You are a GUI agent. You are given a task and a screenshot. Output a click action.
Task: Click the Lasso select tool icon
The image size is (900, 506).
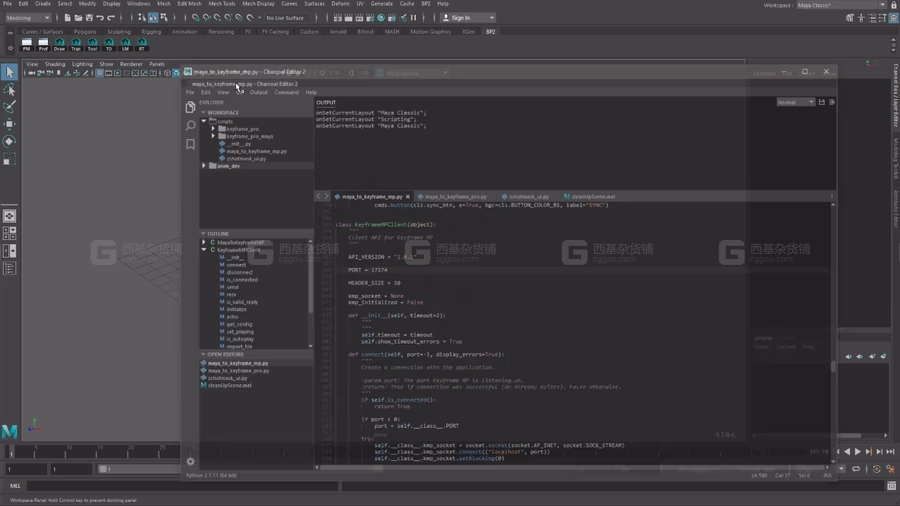[x=9, y=89]
